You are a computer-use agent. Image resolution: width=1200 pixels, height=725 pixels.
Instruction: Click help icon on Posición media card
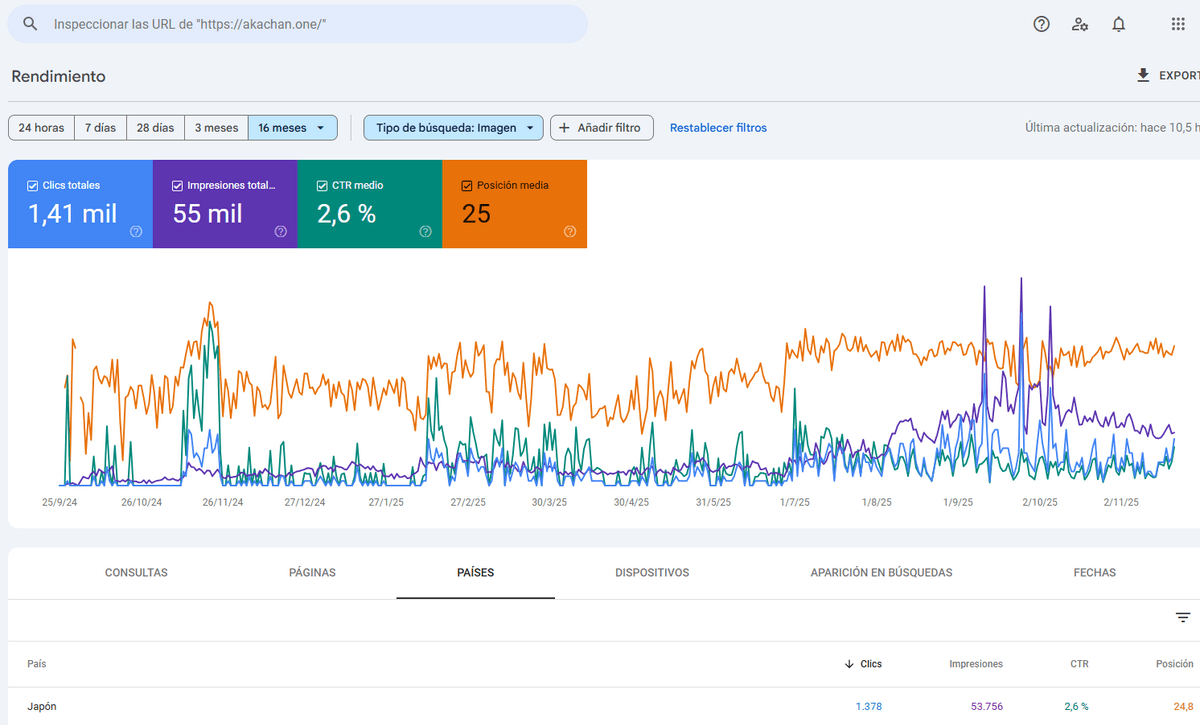pos(570,231)
